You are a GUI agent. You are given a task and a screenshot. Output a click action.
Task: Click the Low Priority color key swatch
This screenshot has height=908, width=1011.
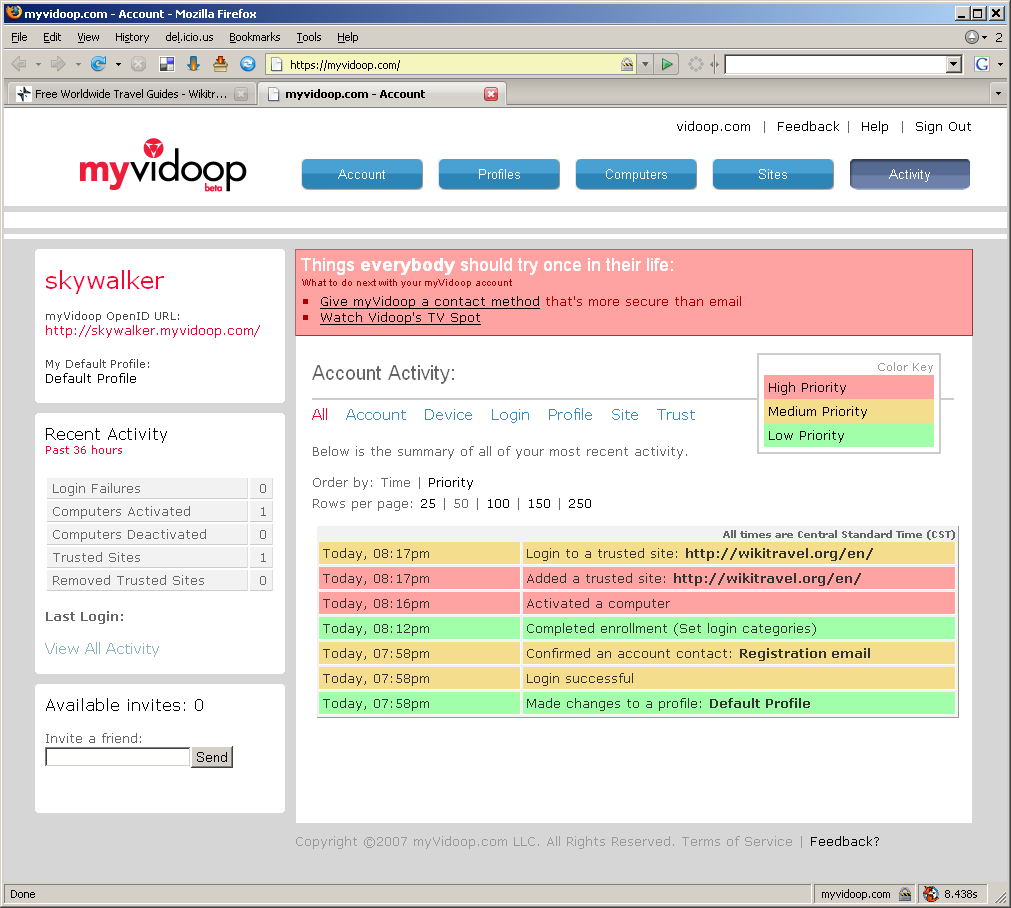click(x=849, y=435)
